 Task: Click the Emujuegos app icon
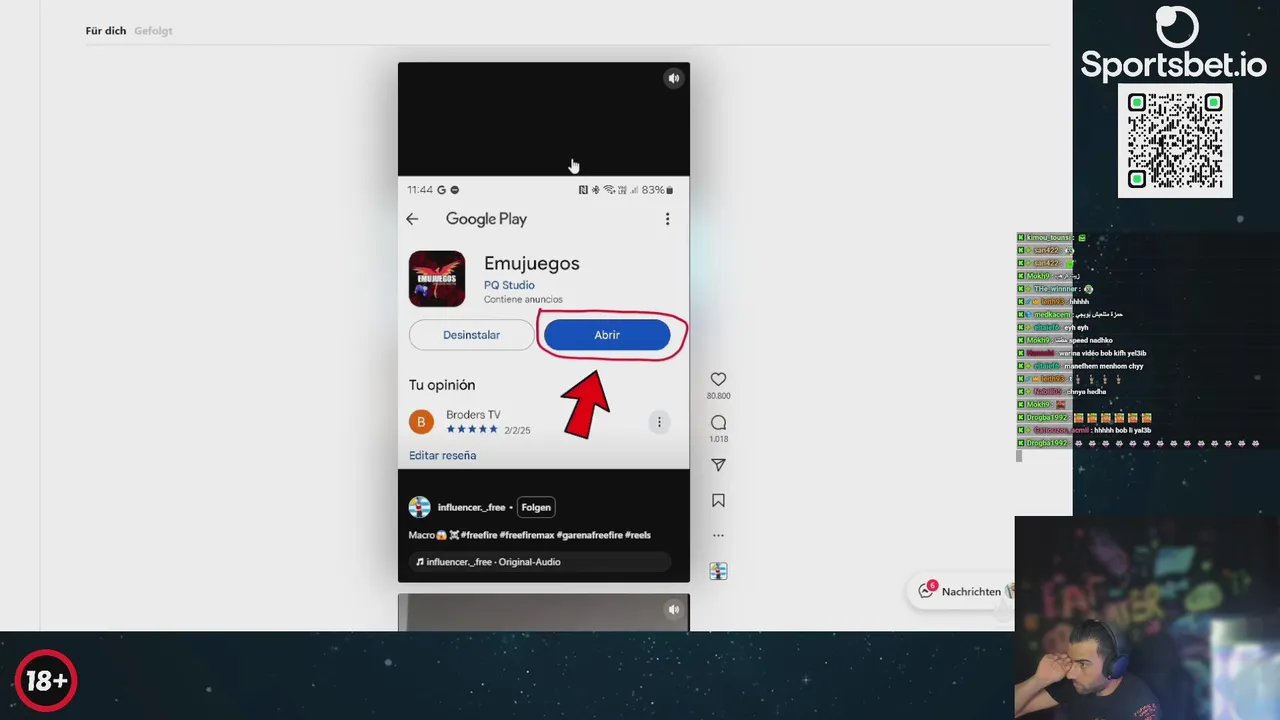[437, 278]
